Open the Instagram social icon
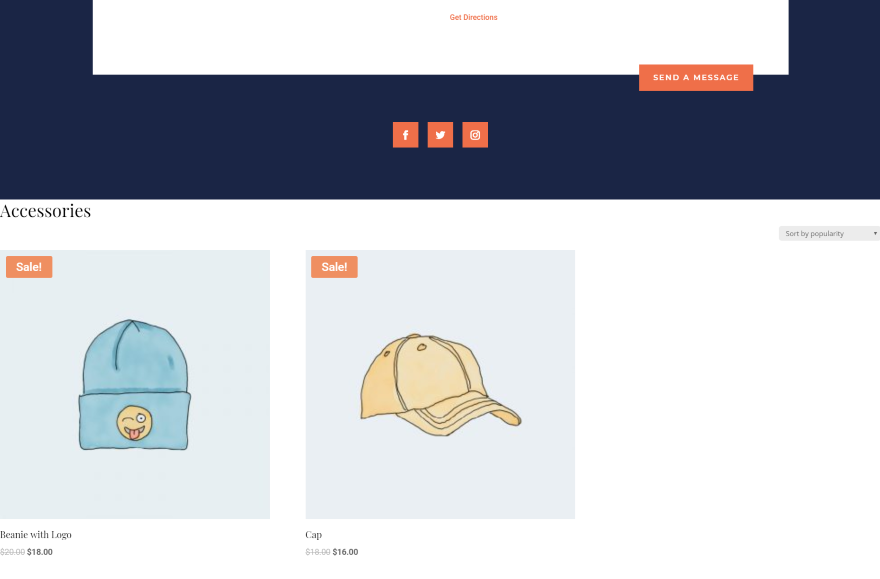The image size is (880, 579). [x=475, y=135]
